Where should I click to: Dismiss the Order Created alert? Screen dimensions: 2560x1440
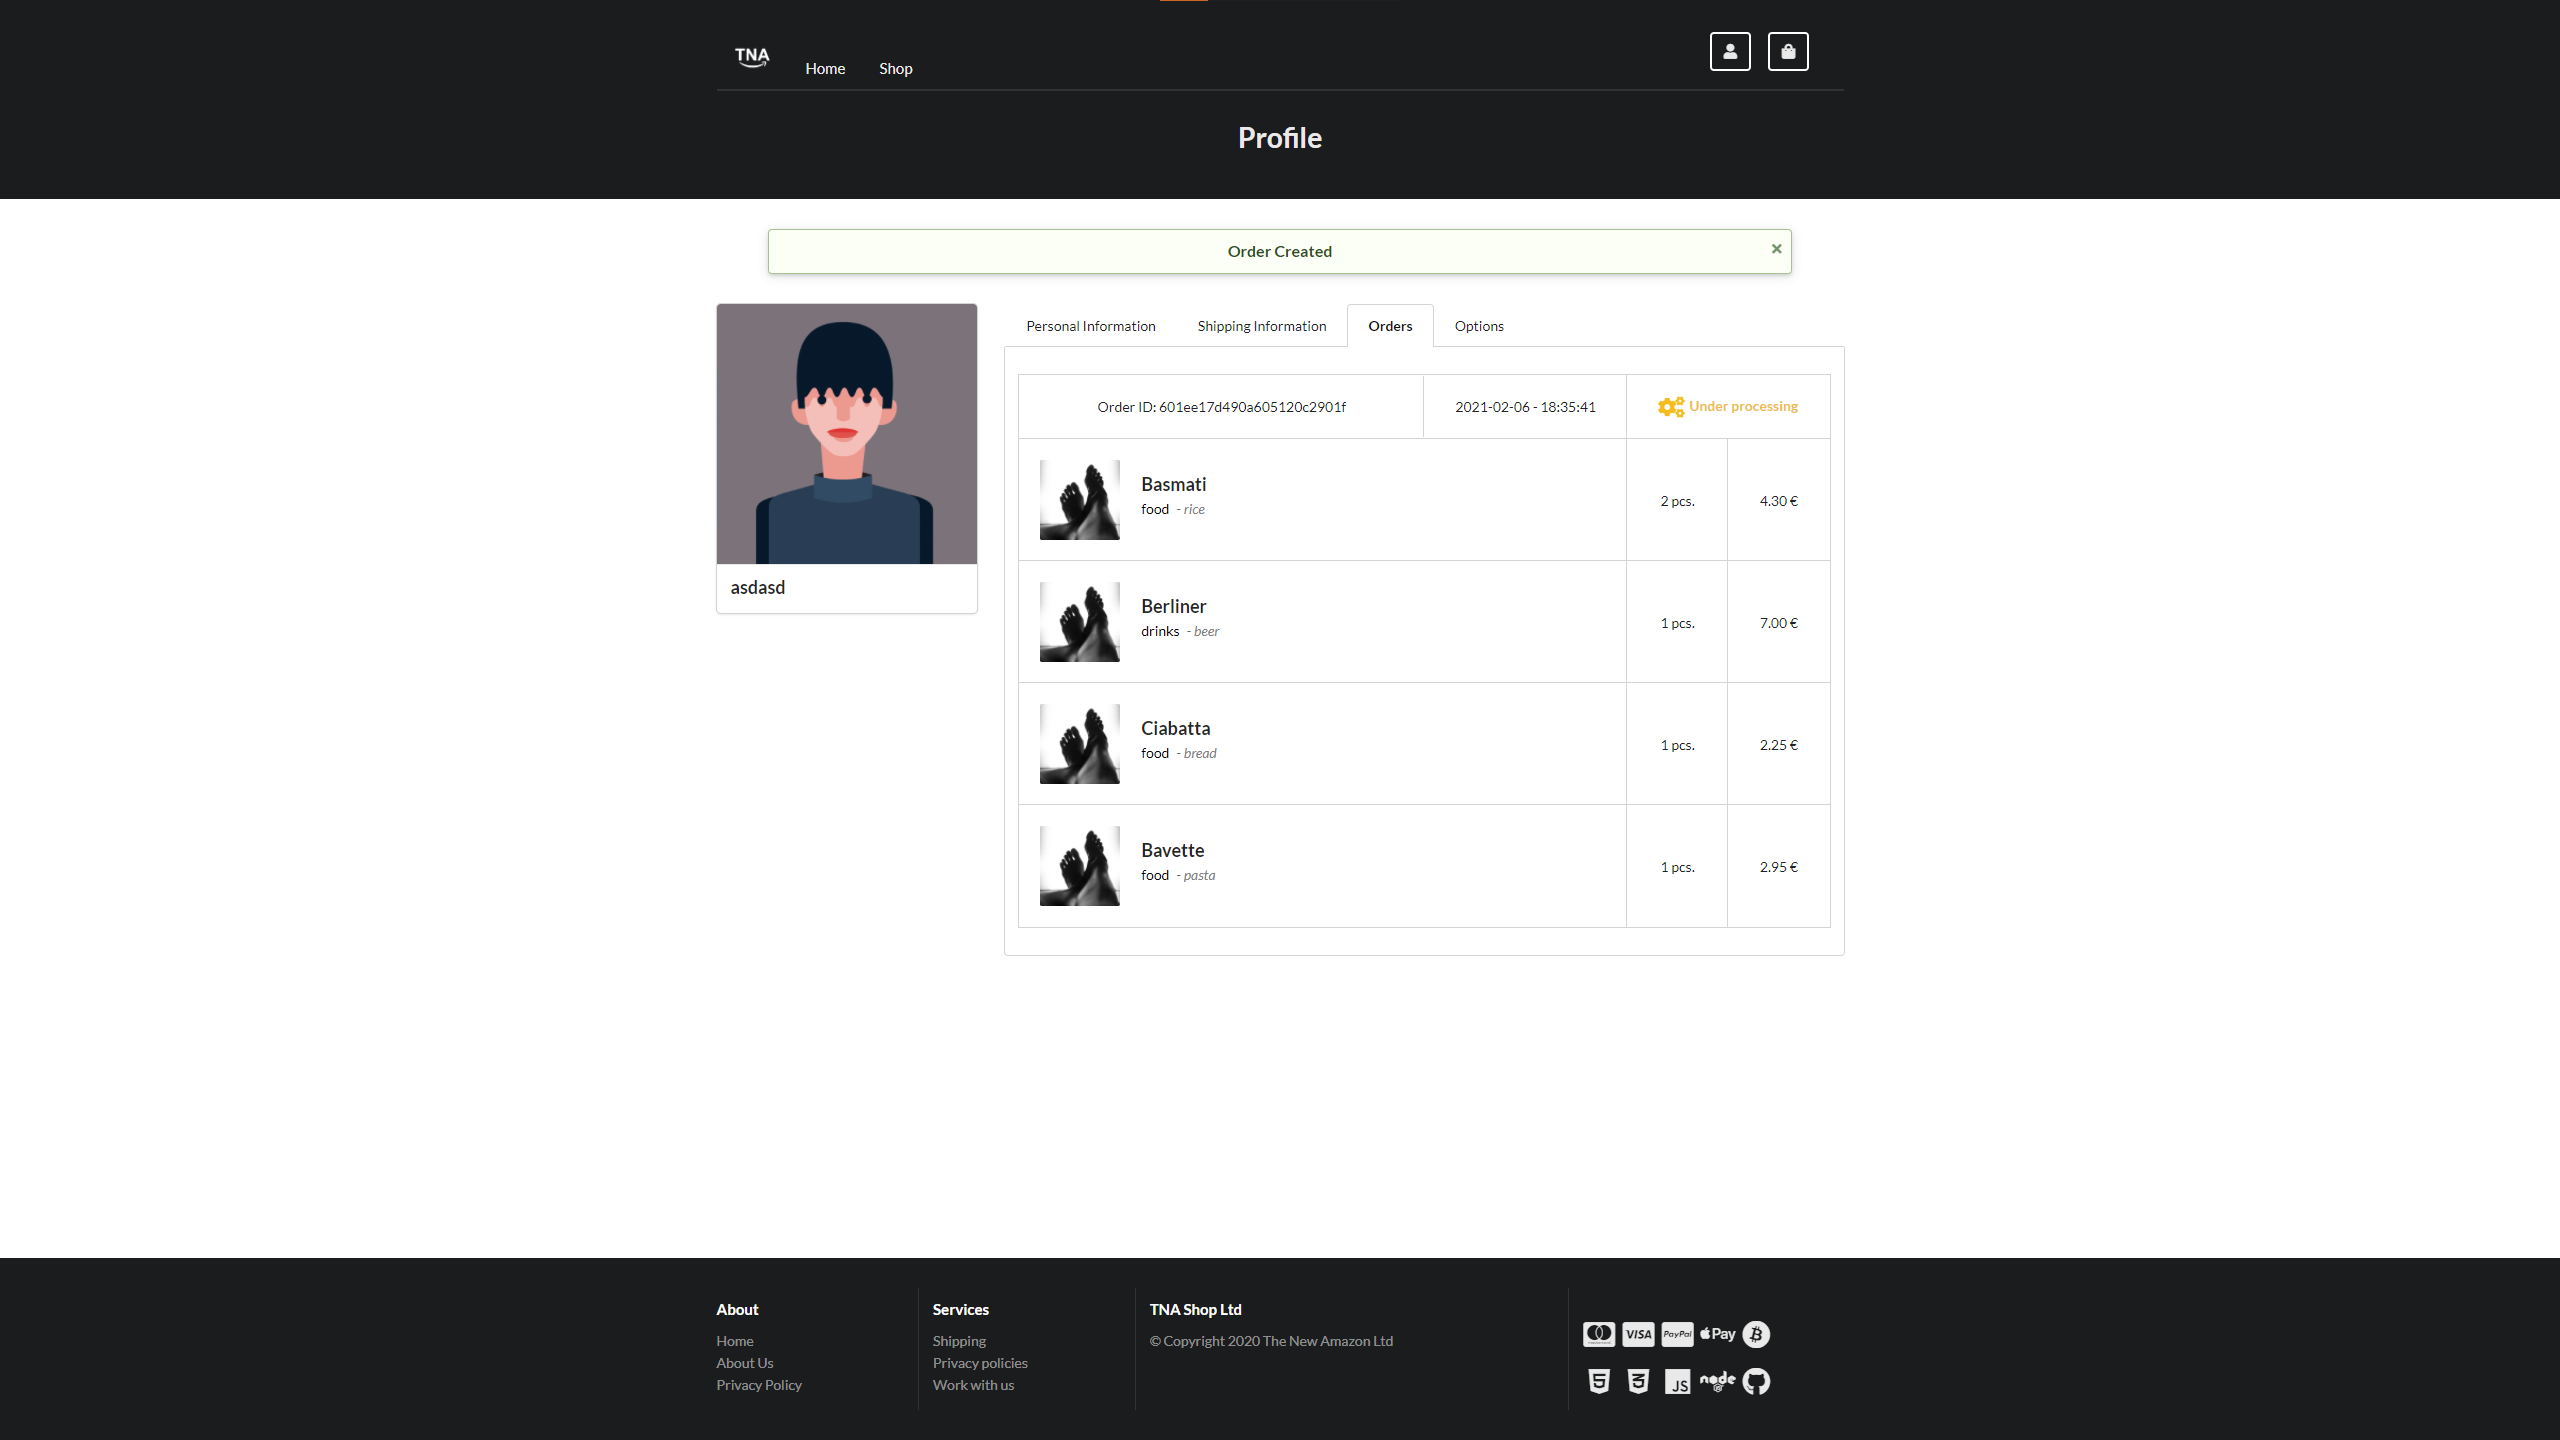click(1776, 249)
